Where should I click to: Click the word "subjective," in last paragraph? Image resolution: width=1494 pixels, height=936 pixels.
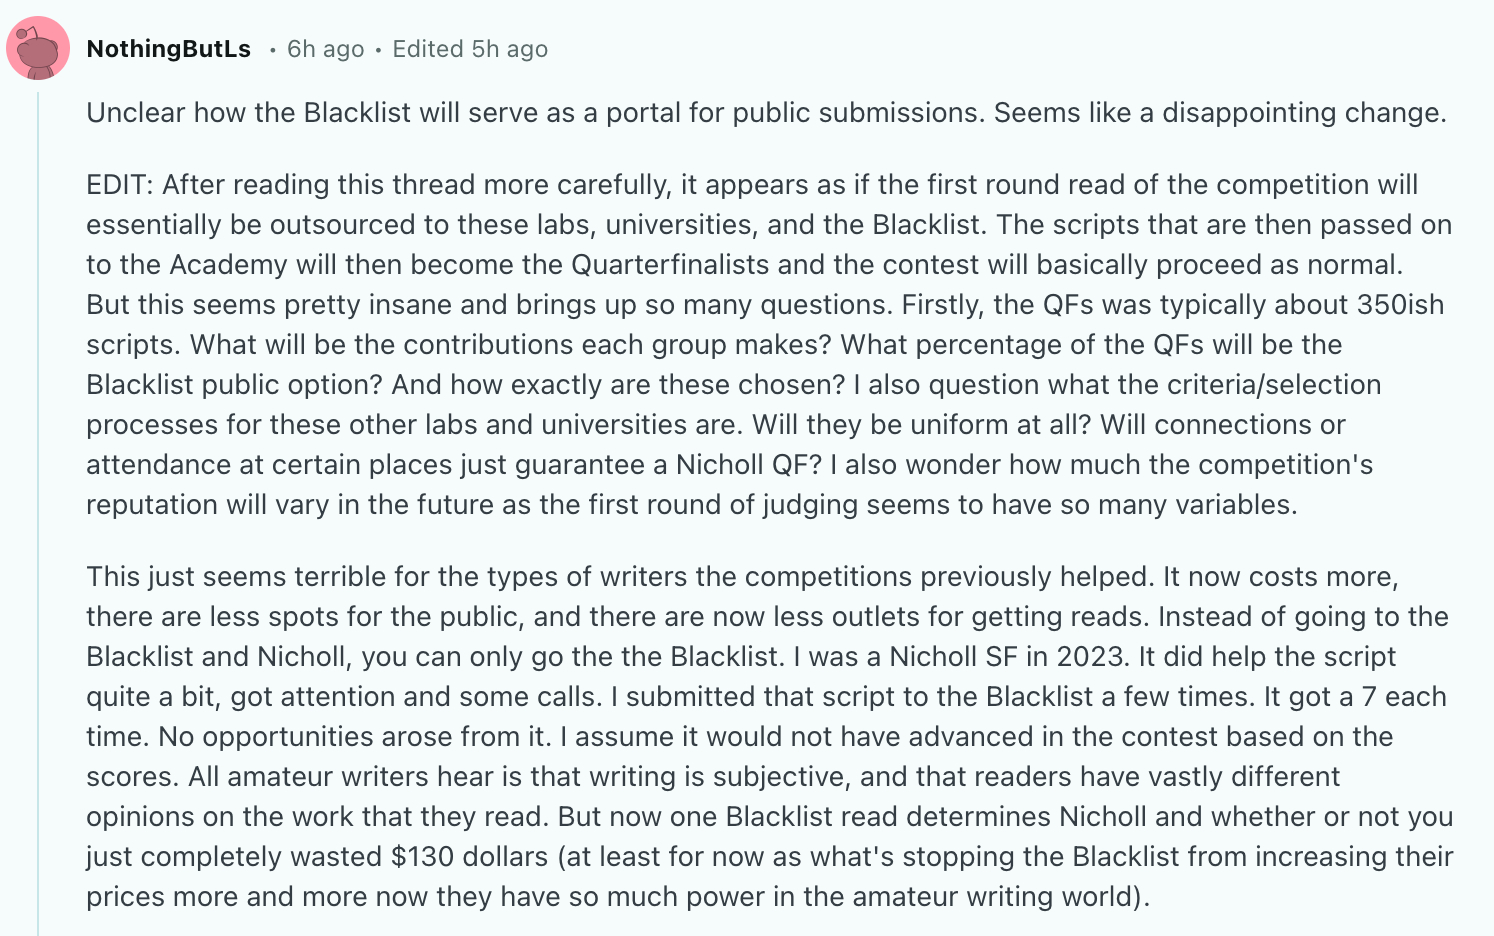[x=781, y=777]
